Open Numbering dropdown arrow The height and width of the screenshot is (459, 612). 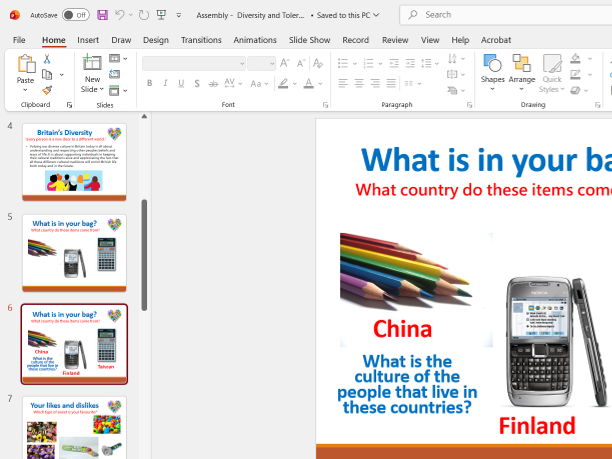coord(380,63)
